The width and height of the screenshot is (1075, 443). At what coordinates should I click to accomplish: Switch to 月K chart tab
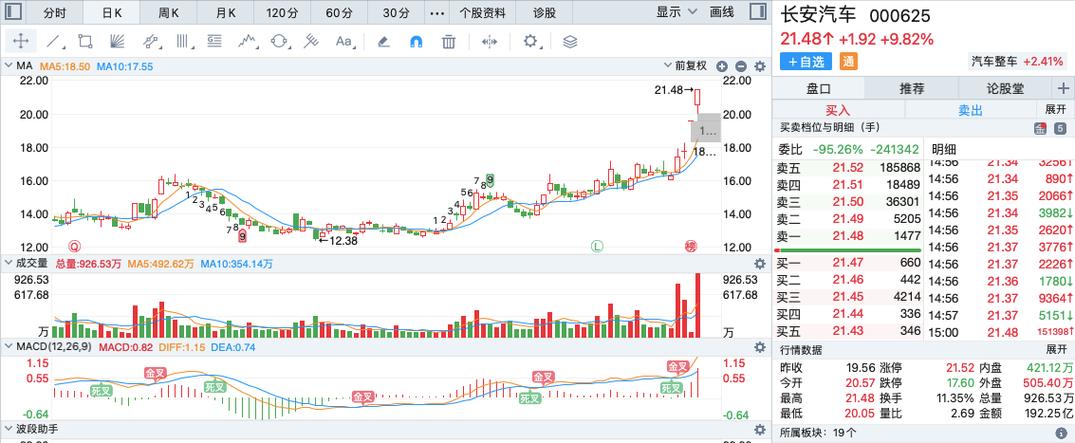tap(225, 12)
